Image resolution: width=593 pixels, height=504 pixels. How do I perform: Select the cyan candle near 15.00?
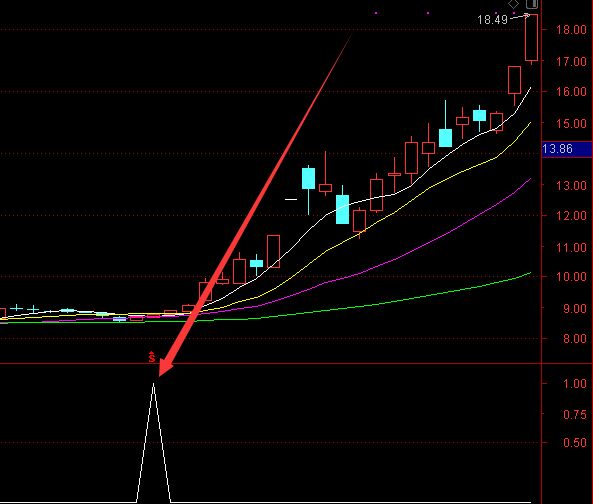point(480,116)
